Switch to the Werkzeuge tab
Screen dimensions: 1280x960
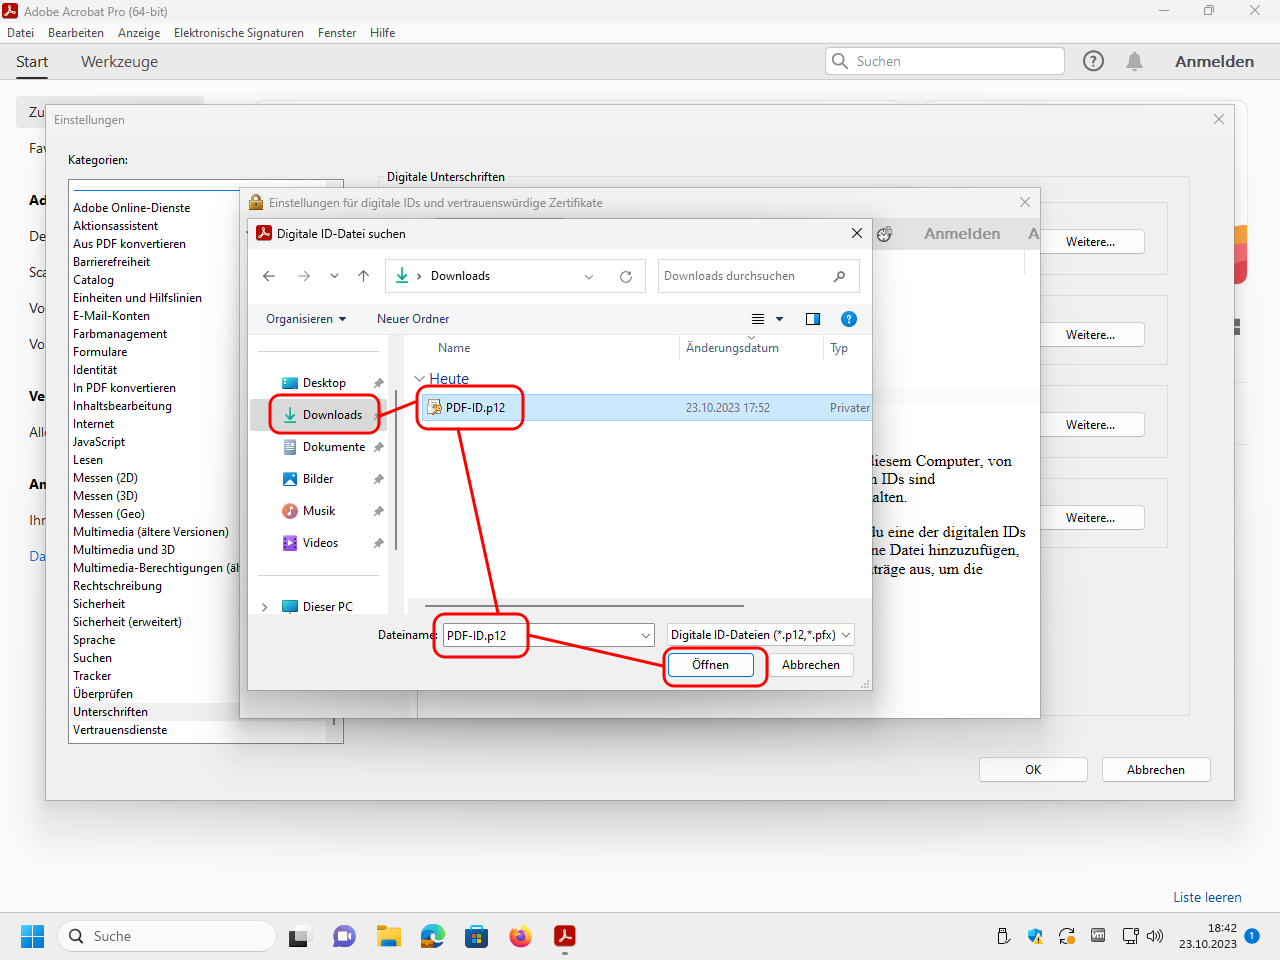(x=119, y=62)
